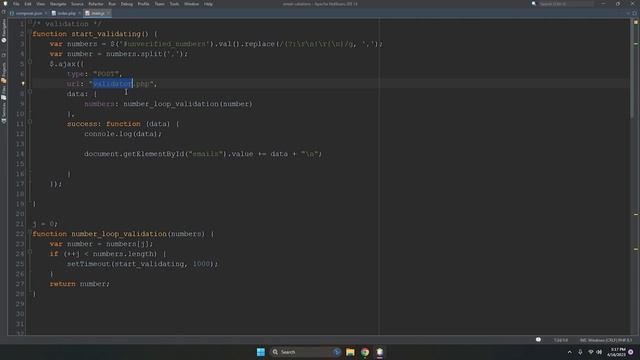
Task: Click document.getElementById on line 14
Action: click(134, 154)
